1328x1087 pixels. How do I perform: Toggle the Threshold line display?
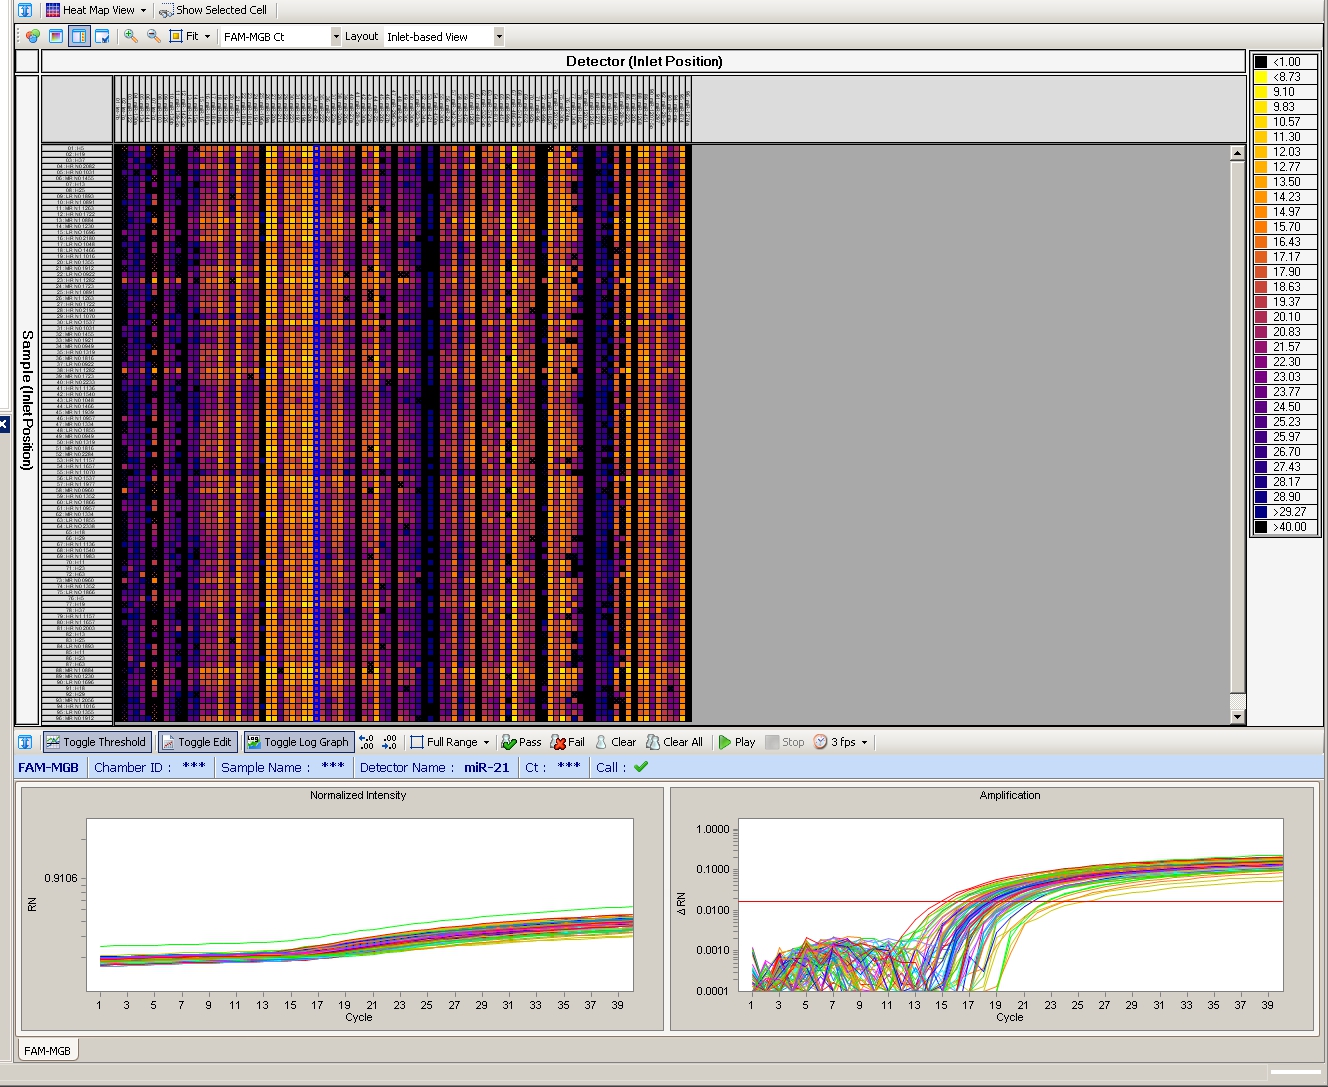(x=96, y=742)
